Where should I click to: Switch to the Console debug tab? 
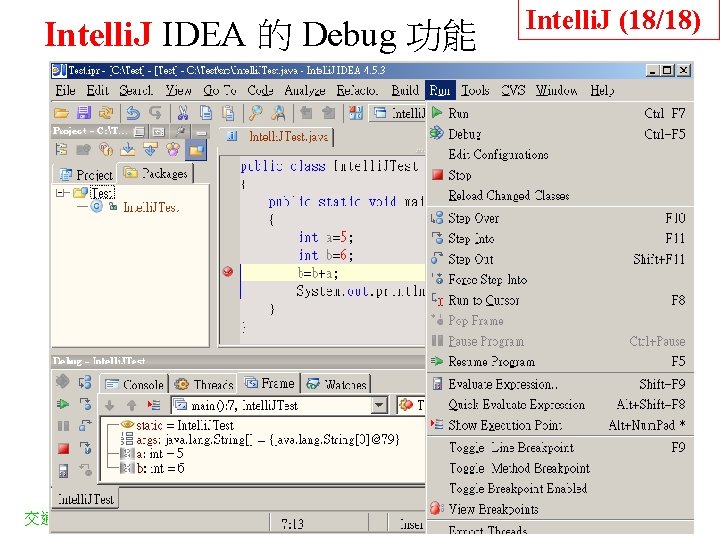point(134,384)
